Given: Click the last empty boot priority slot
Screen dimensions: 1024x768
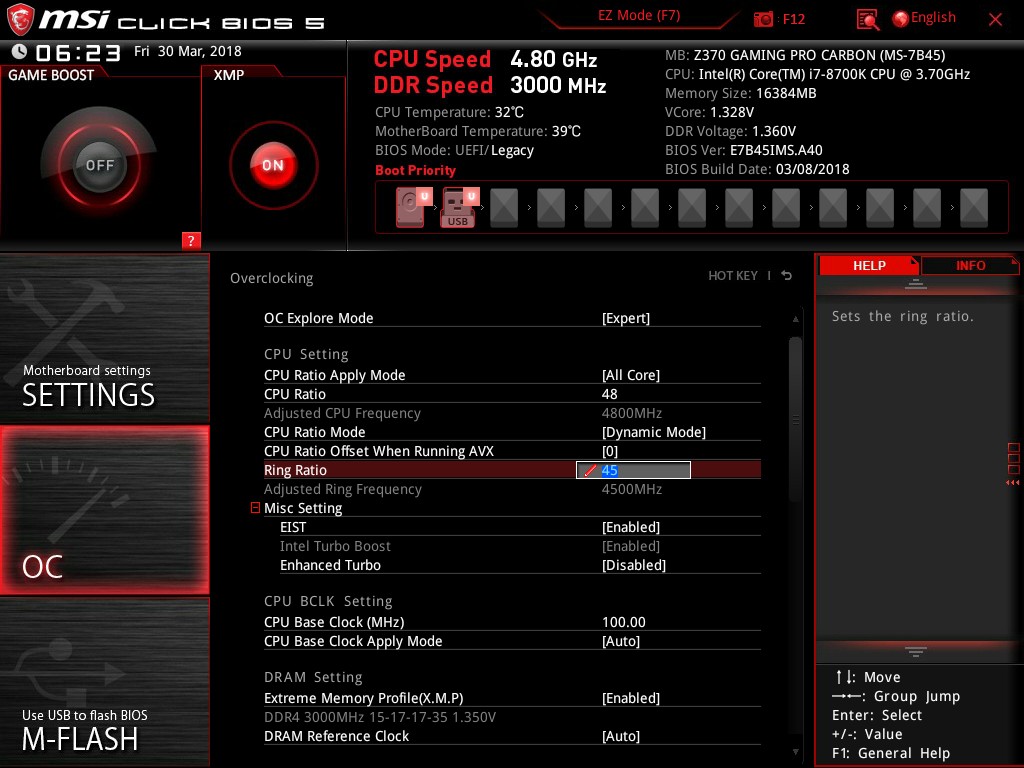Looking at the screenshot, I should point(974,208).
